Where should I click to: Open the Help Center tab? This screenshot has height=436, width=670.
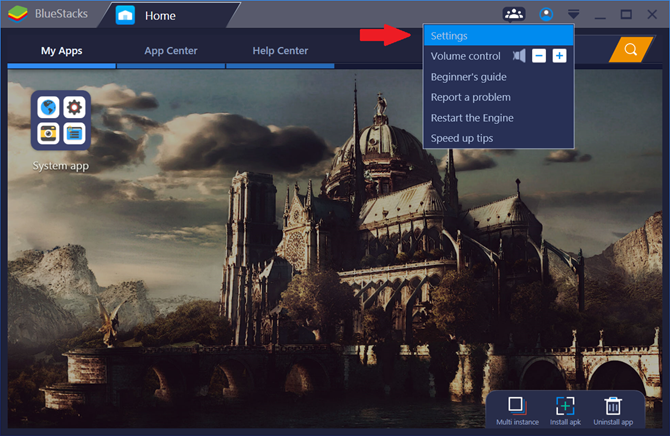280,51
